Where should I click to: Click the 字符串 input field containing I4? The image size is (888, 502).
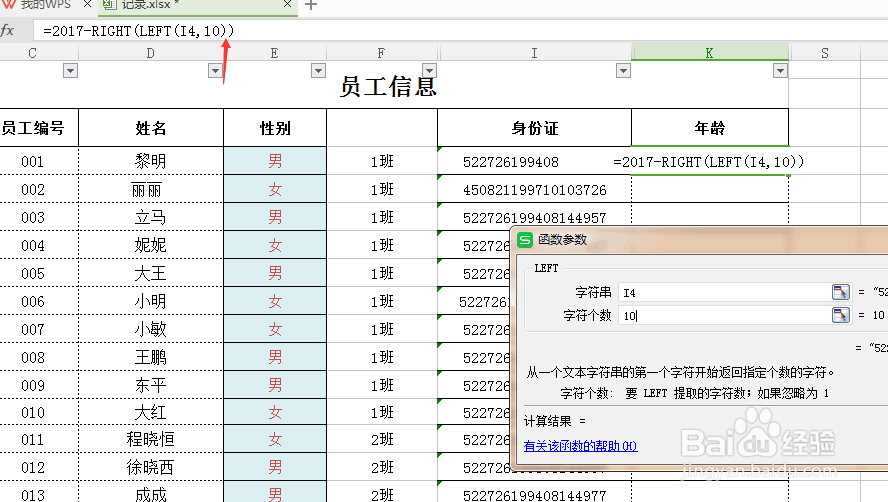pyautogui.click(x=724, y=292)
